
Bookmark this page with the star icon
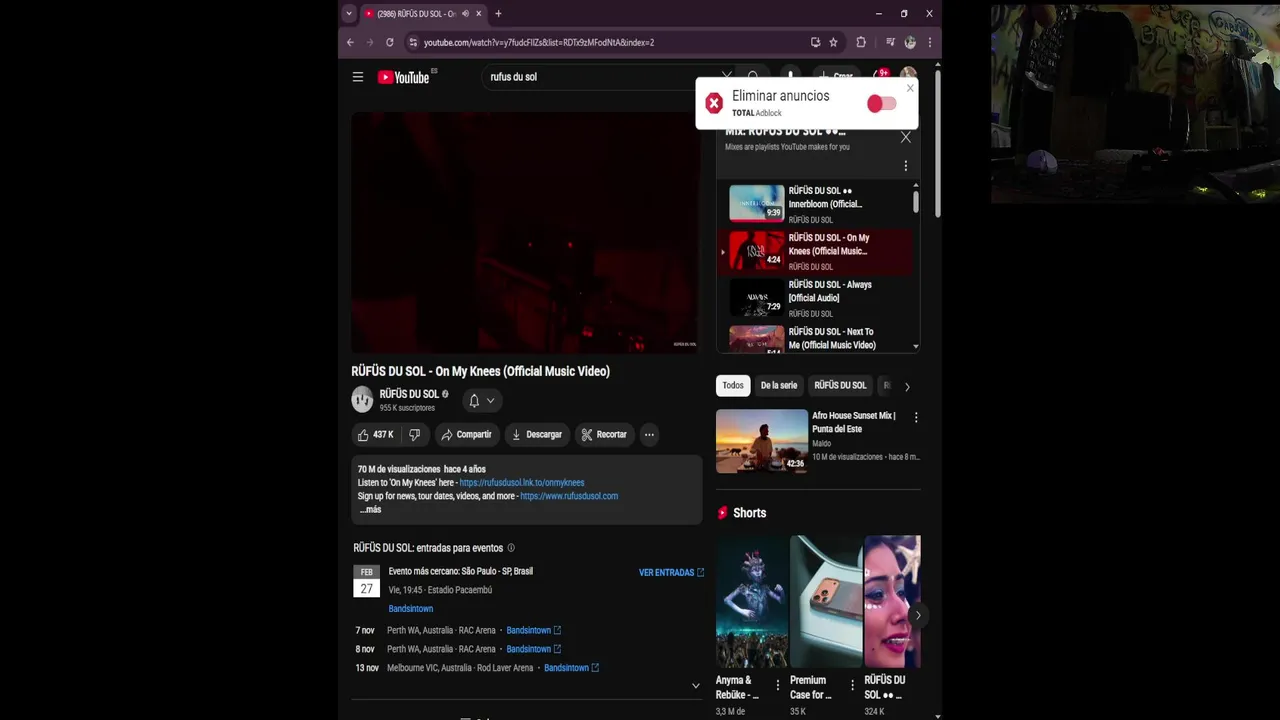tap(833, 42)
